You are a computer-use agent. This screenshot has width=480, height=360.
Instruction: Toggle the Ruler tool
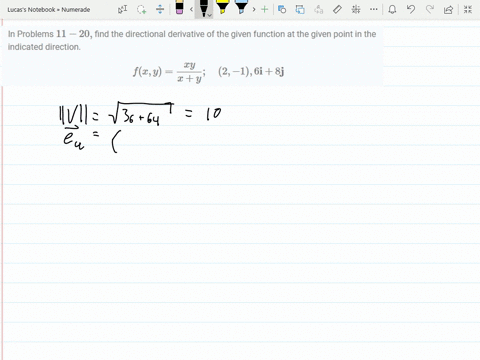[x=337, y=9]
